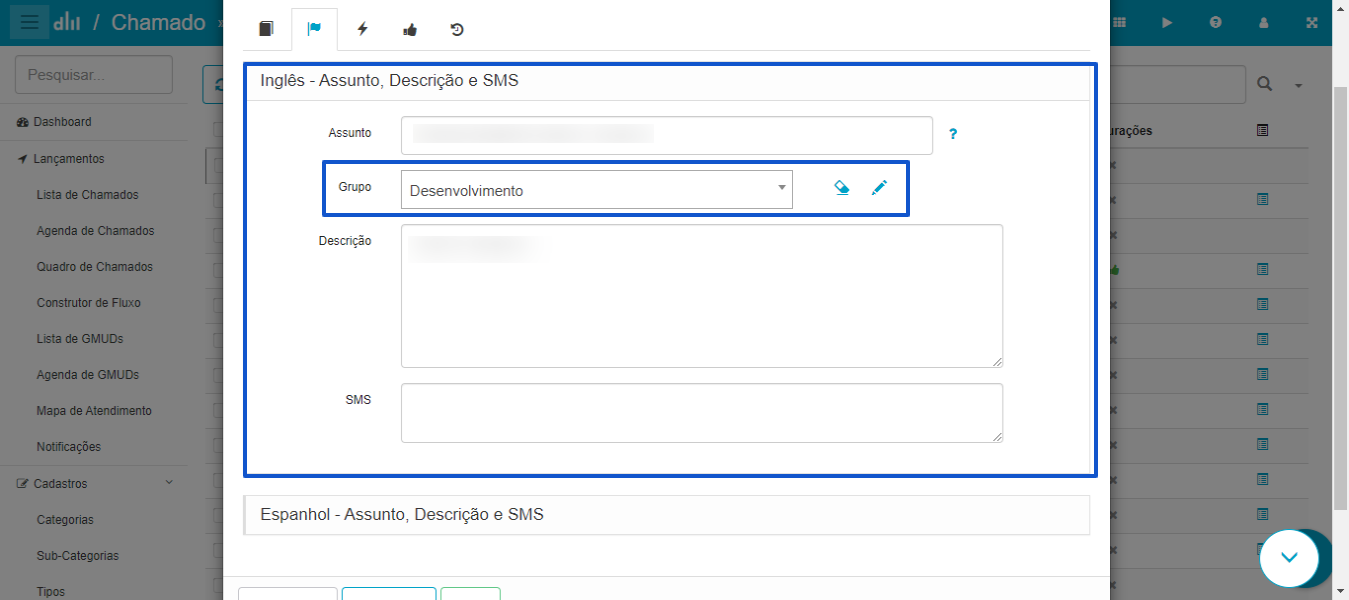Open the thumbs-up tab in the dialog
This screenshot has height=600, width=1349.
click(410, 30)
